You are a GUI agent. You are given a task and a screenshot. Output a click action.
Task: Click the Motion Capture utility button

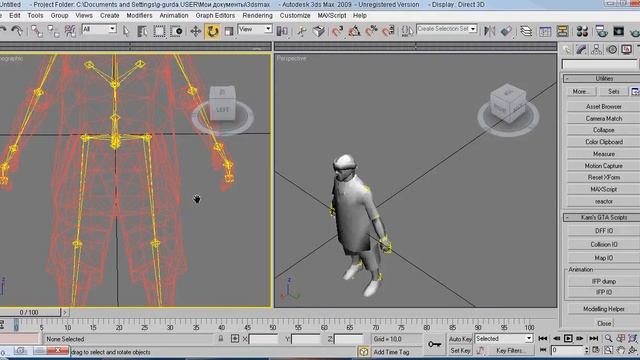(x=604, y=166)
